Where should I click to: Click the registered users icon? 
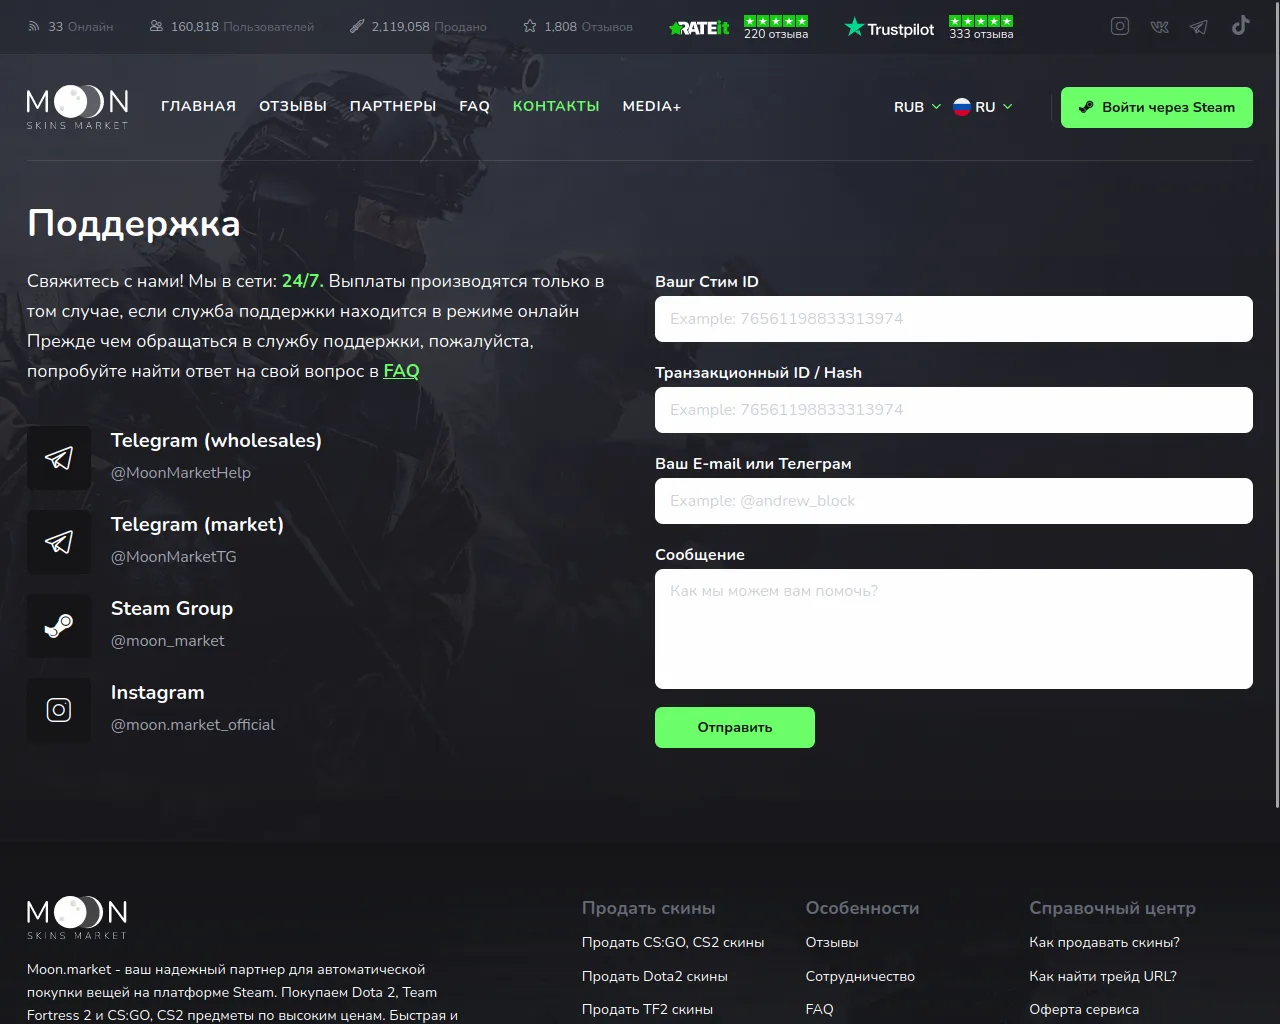click(x=156, y=27)
